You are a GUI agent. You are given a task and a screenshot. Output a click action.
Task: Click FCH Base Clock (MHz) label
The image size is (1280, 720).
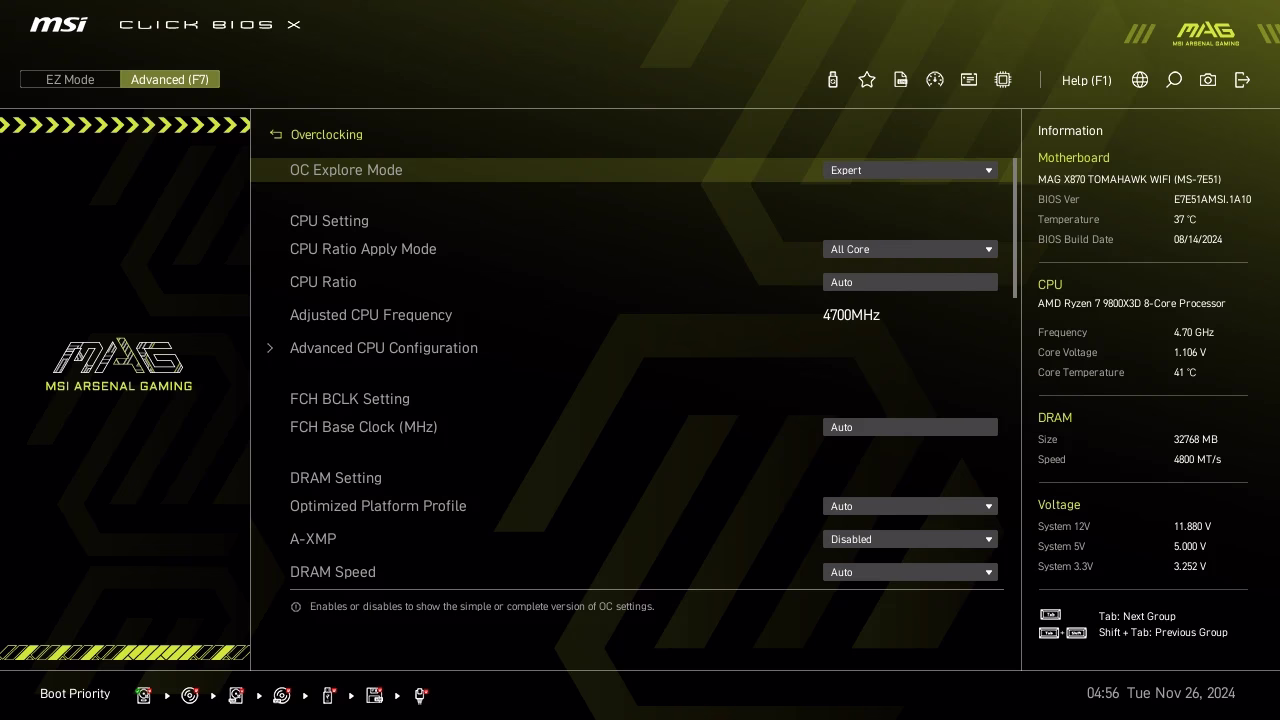(364, 427)
